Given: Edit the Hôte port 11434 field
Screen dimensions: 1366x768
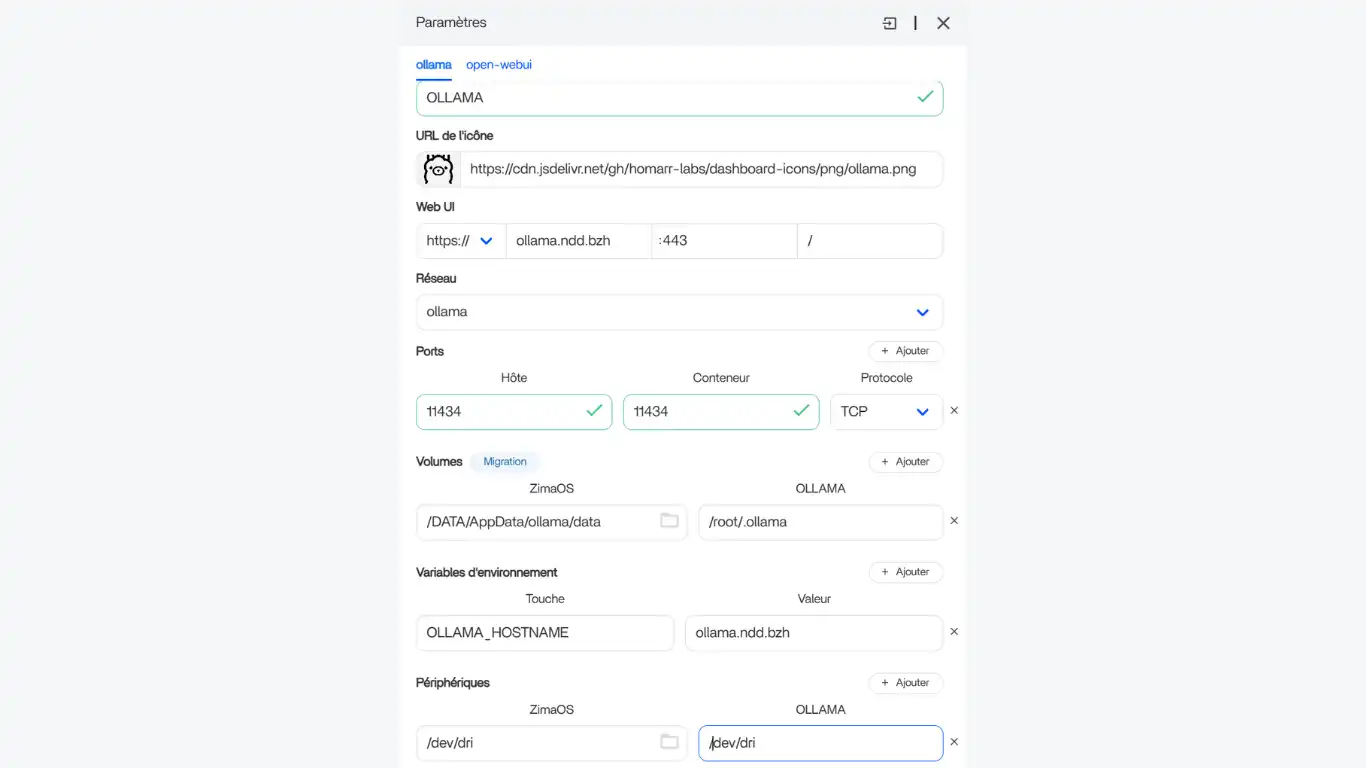Looking at the screenshot, I should (x=514, y=412).
